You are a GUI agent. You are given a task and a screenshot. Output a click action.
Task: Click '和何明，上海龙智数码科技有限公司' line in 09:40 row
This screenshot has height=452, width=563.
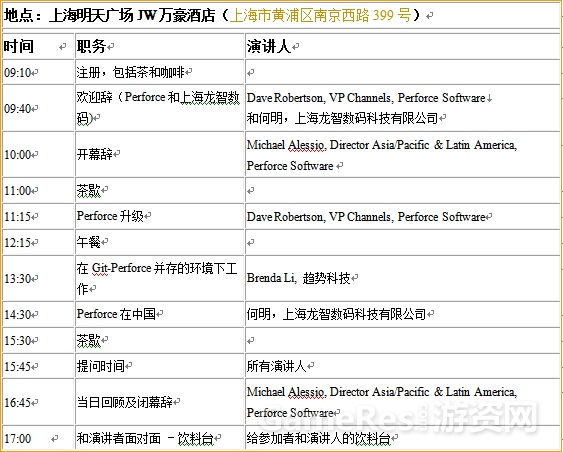[342, 118]
